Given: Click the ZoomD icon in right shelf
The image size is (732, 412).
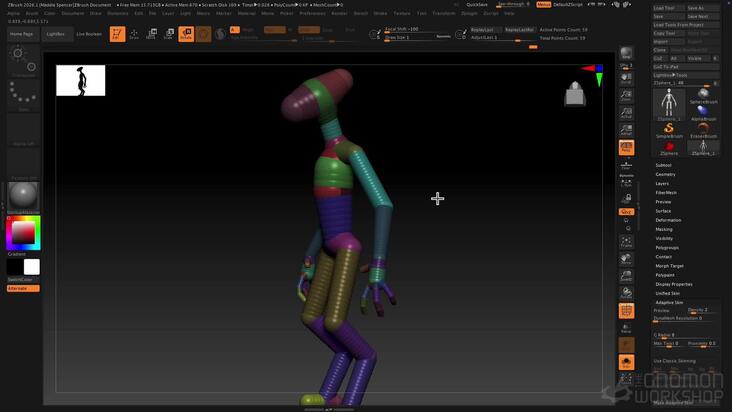Looking at the screenshot, I should pyautogui.click(x=626, y=276).
